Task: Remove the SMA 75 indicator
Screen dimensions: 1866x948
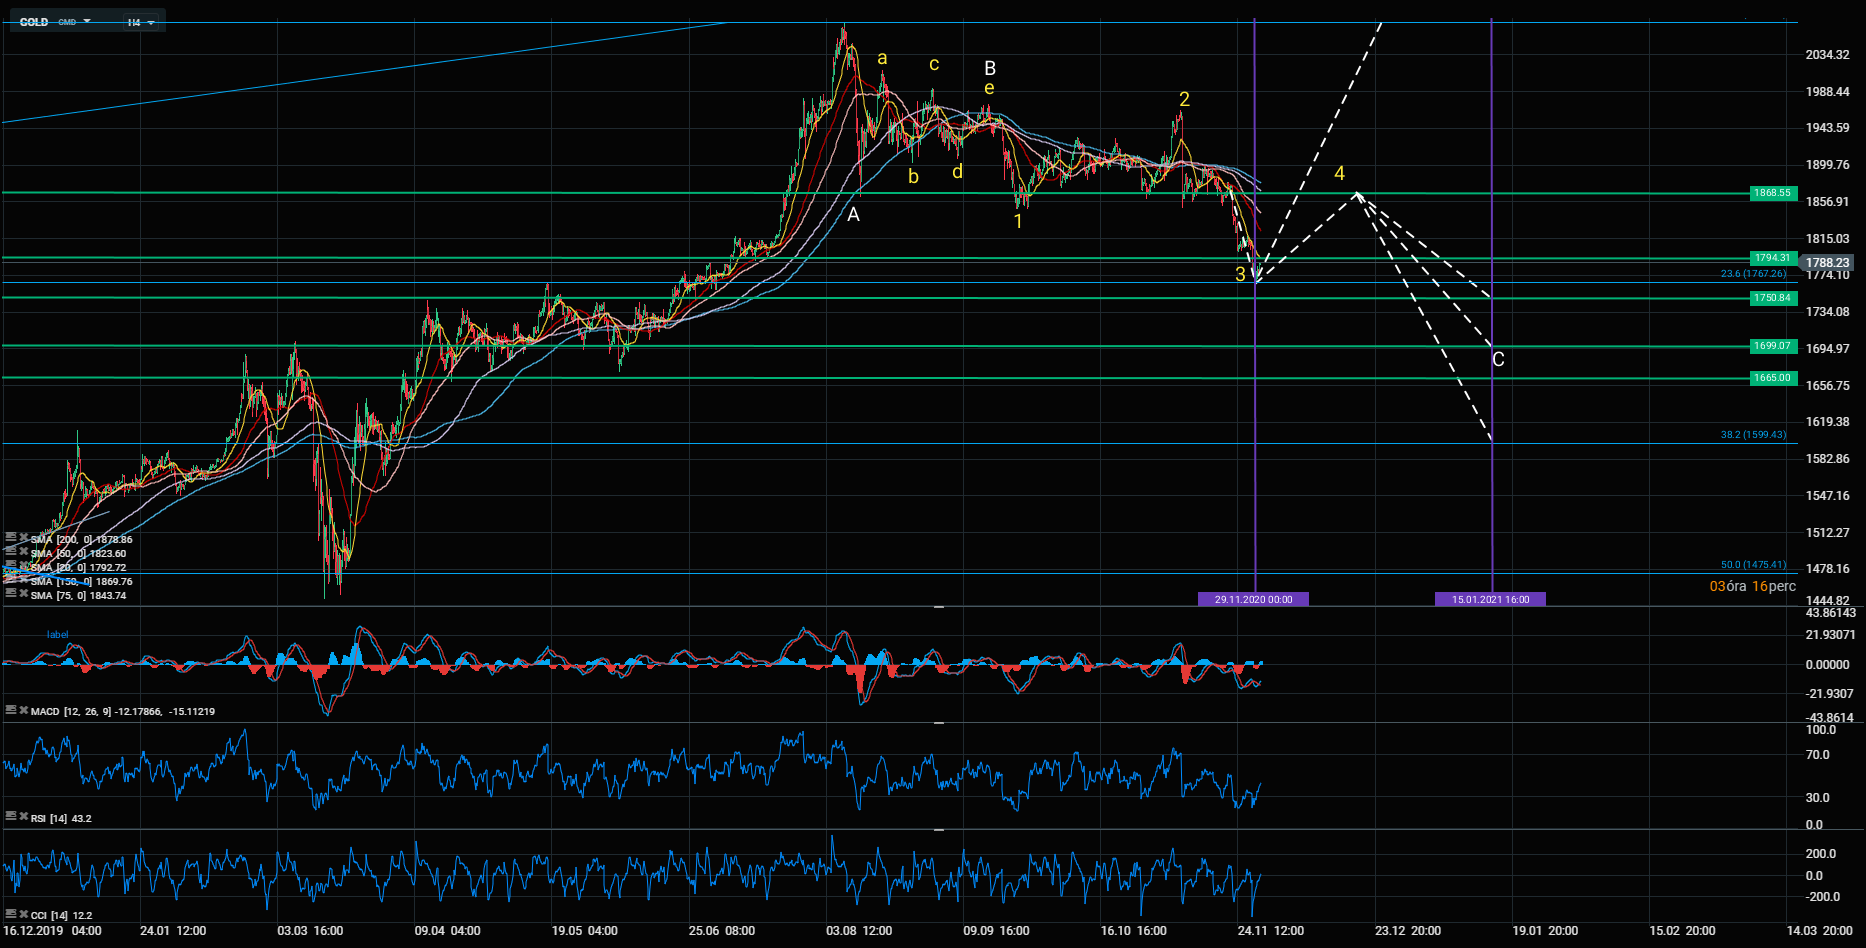Action: [22, 594]
